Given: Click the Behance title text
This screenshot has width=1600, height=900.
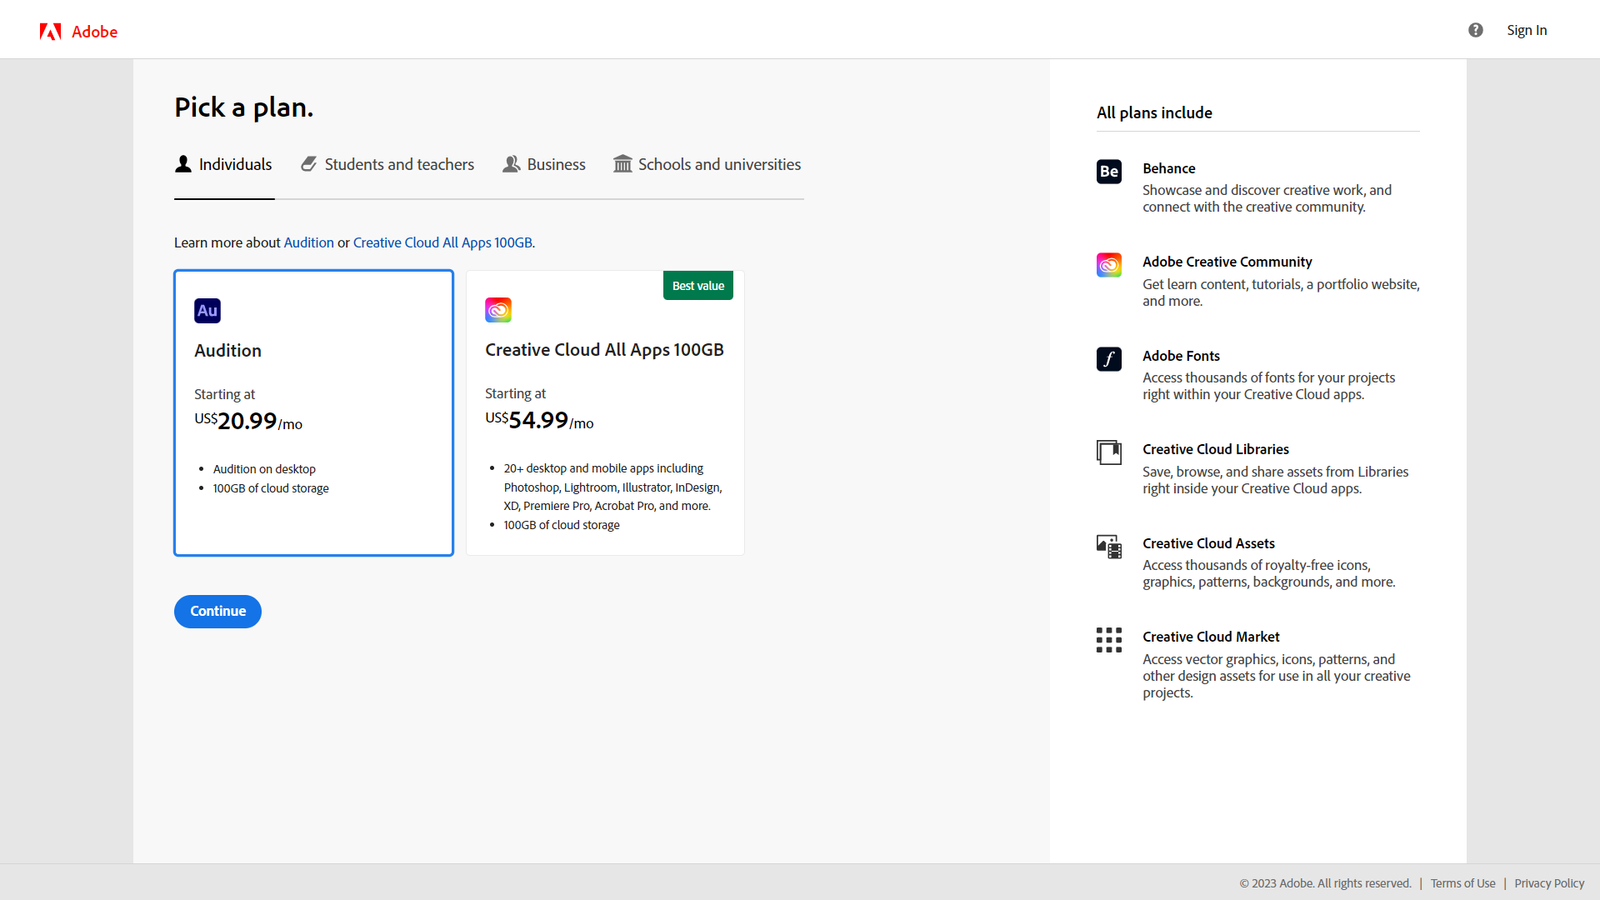Looking at the screenshot, I should tap(1169, 169).
